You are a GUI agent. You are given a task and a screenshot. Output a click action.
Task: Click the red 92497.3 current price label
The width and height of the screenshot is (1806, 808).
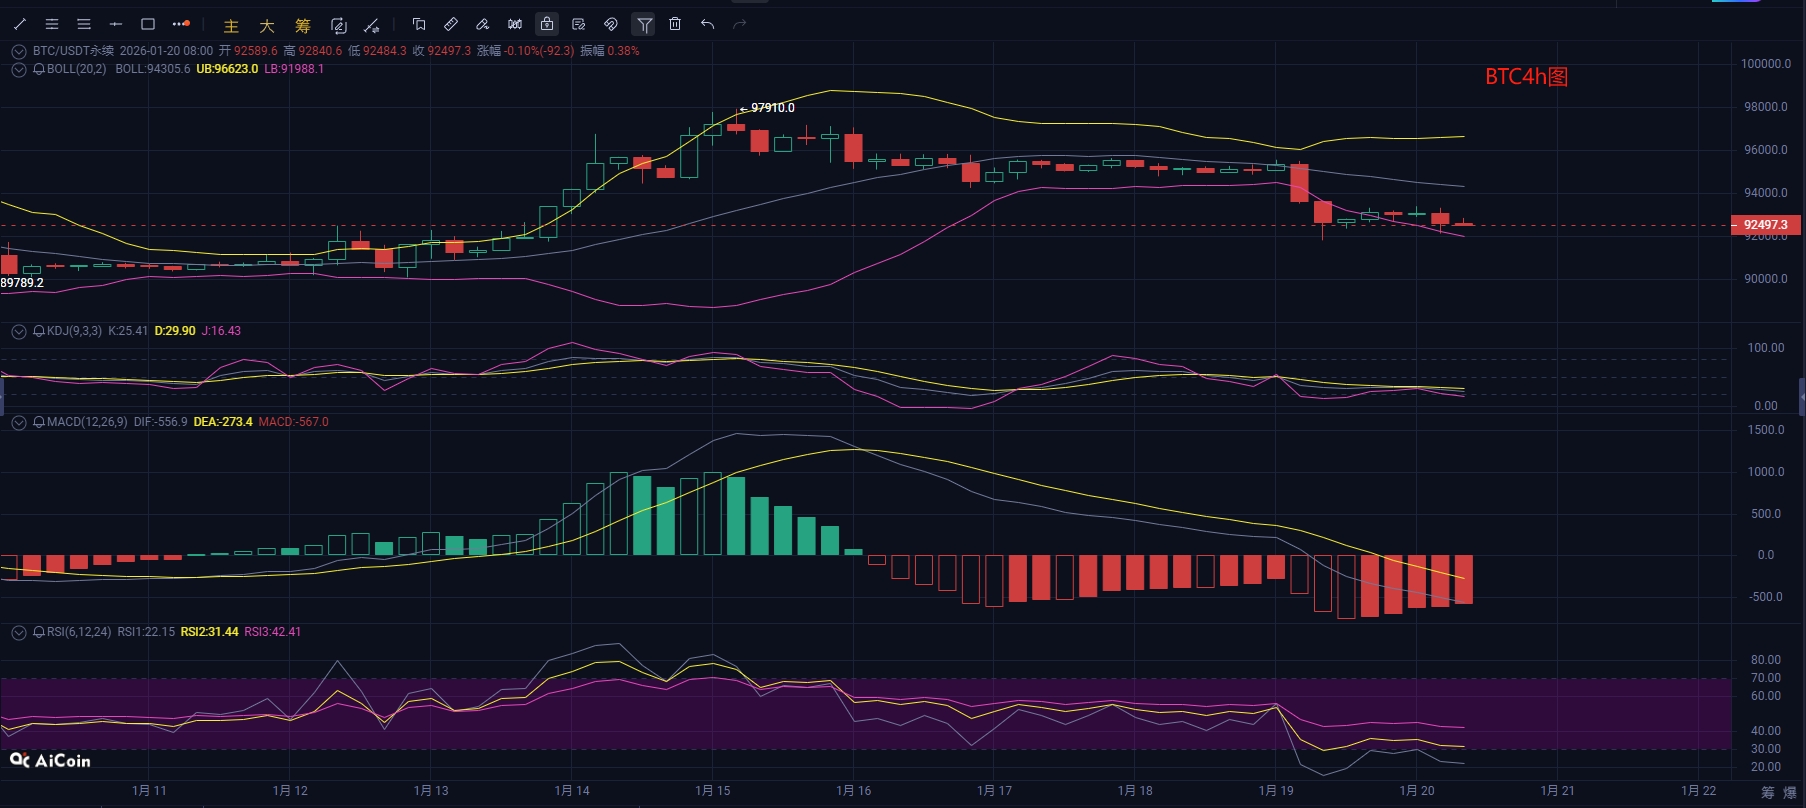coord(1768,225)
